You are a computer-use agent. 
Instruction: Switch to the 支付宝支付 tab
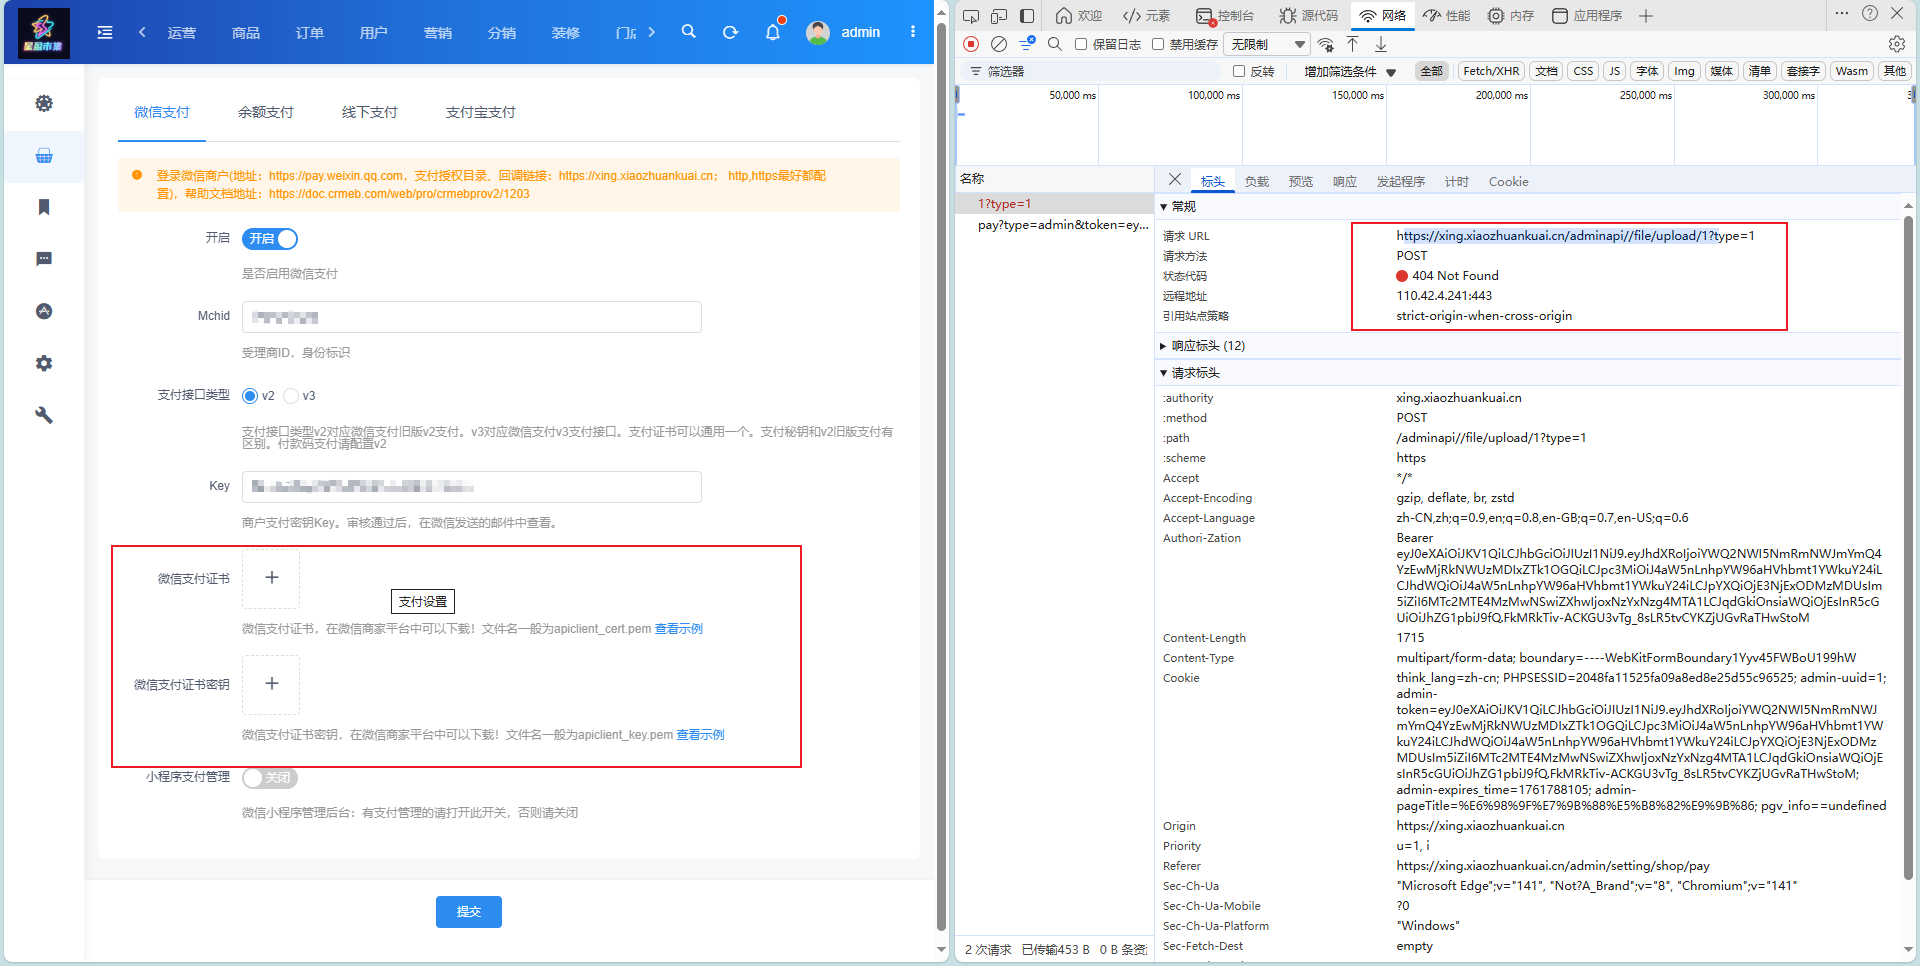[x=480, y=112]
